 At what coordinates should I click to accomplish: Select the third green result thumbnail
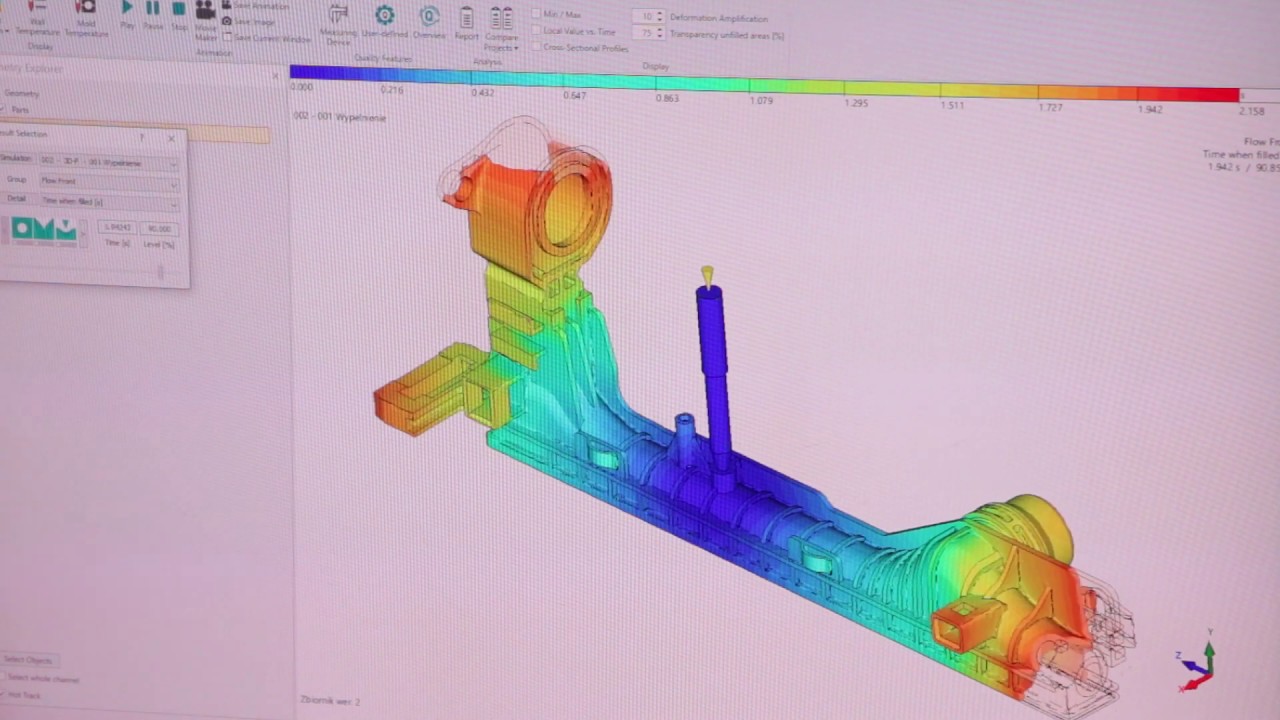coord(66,231)
